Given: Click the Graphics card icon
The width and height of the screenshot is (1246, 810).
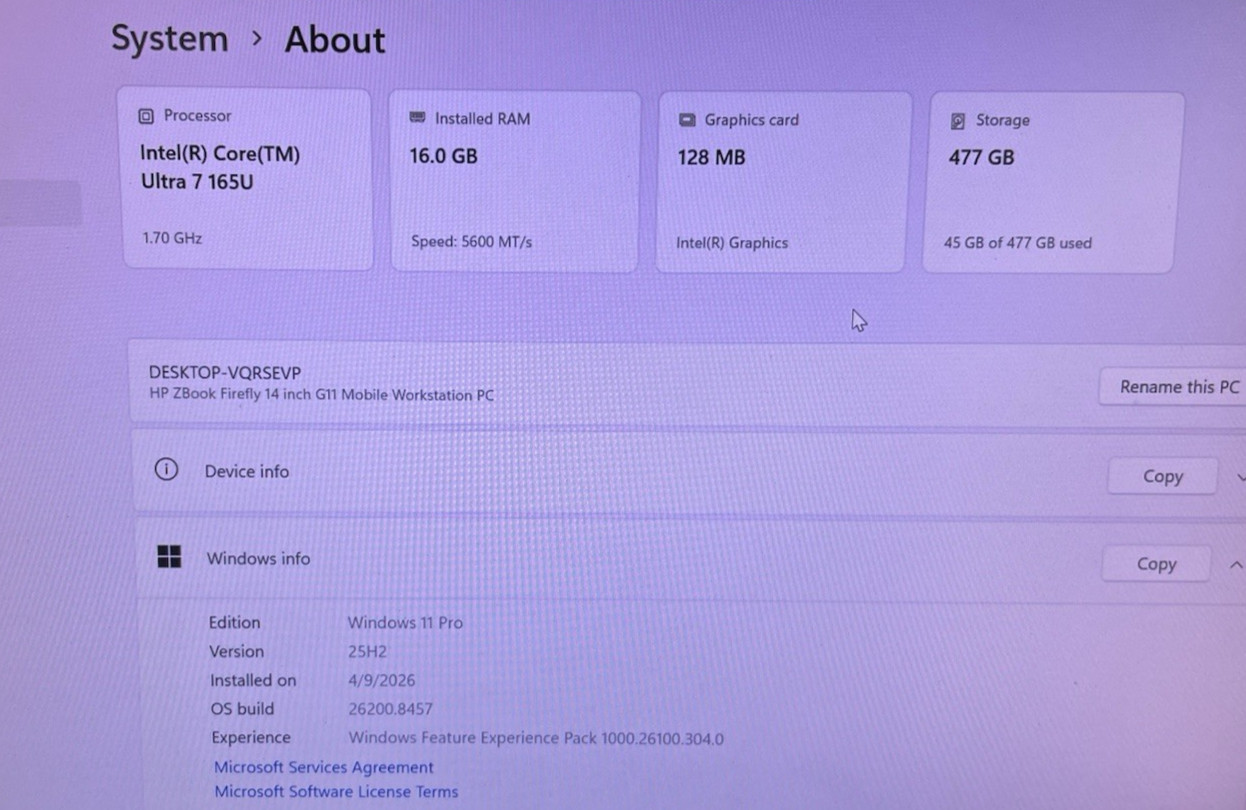Looking at the screenshot, I should point(687,120).
